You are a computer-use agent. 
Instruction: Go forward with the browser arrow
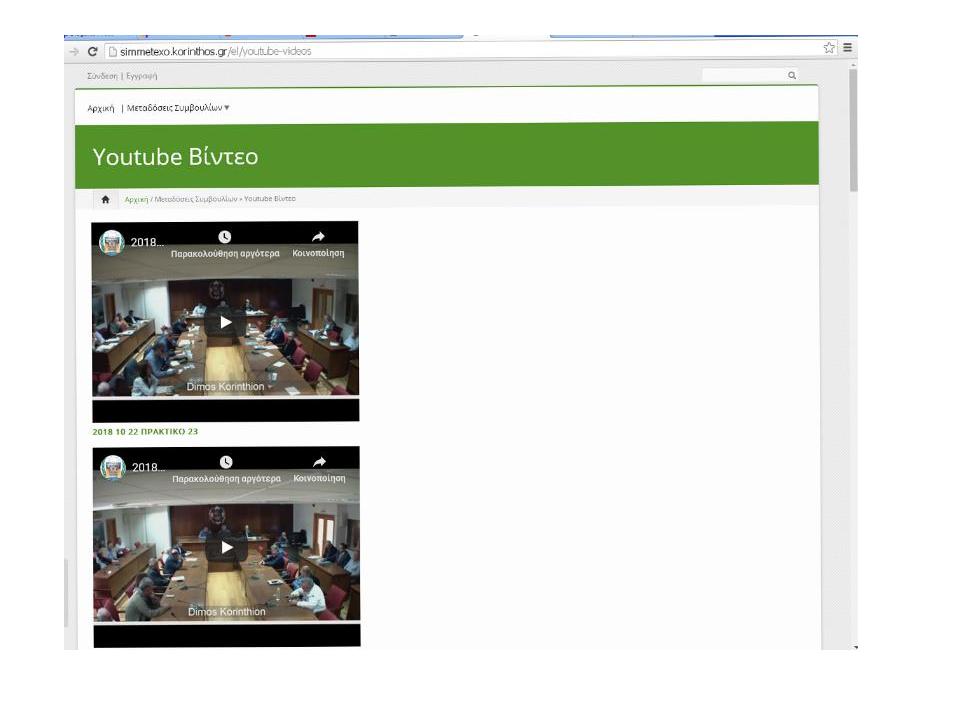coord(74,51)
